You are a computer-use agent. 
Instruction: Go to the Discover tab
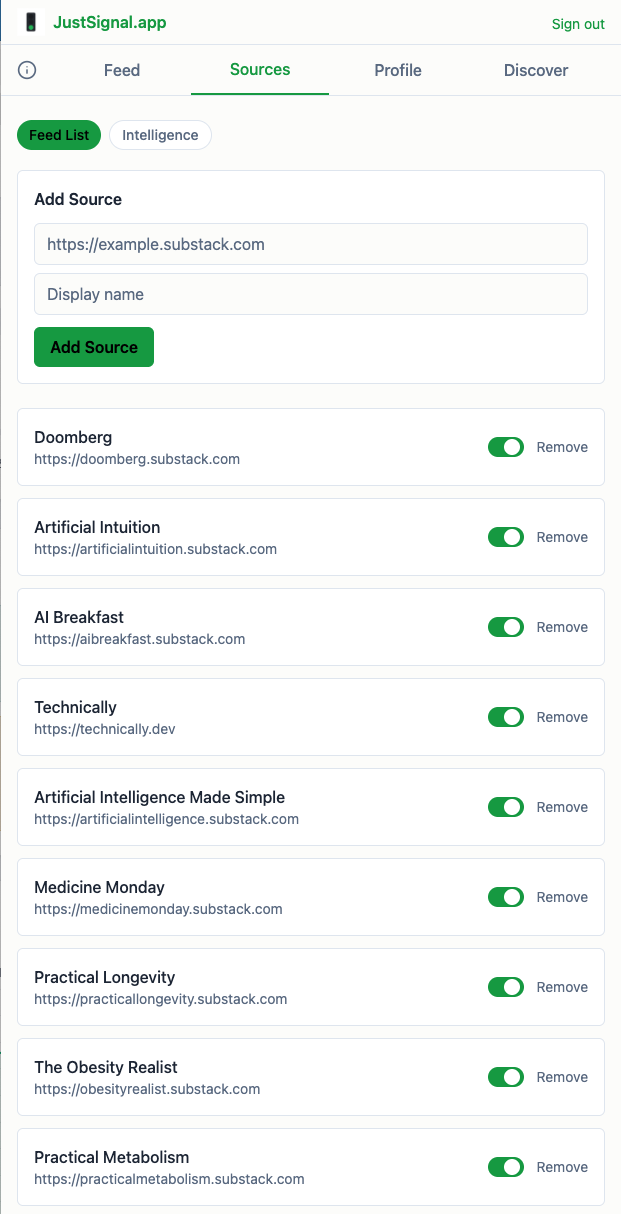pos(535,70)
